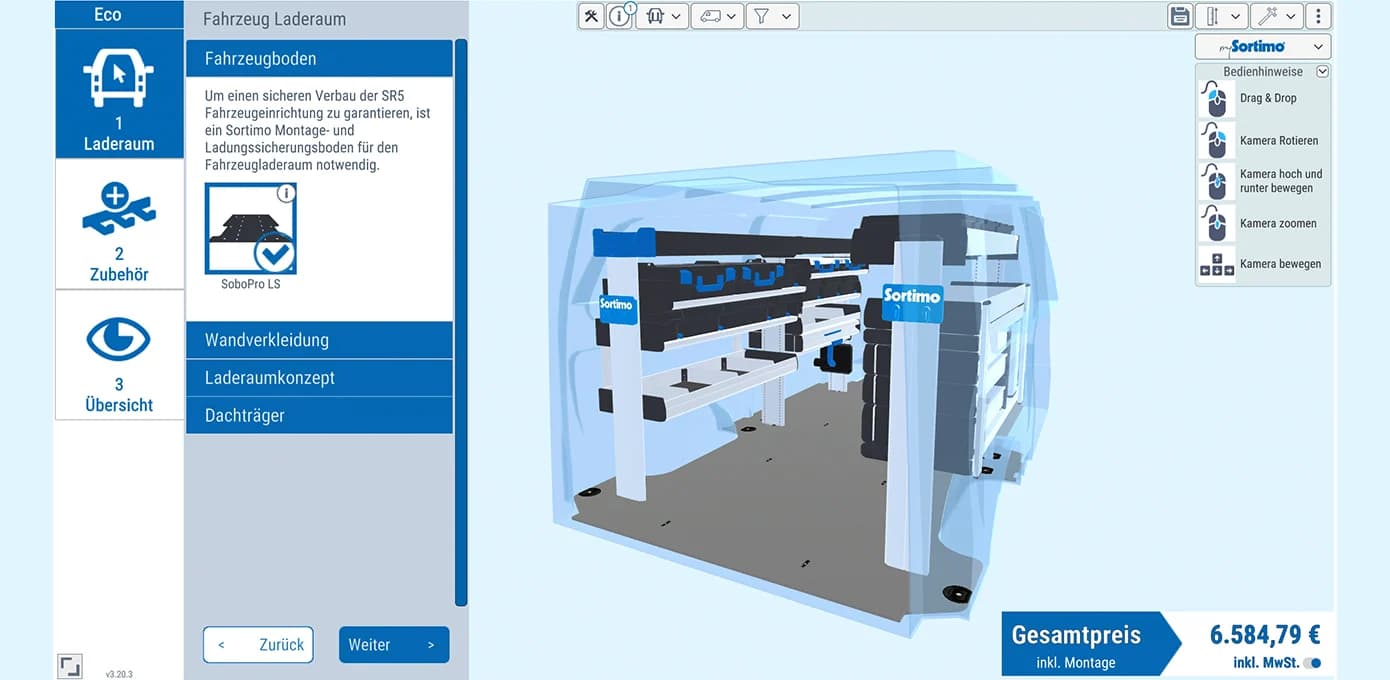Select the Kamera zoomen mouse icon
1390x680 pixels.
click(x=1216, y=223)
